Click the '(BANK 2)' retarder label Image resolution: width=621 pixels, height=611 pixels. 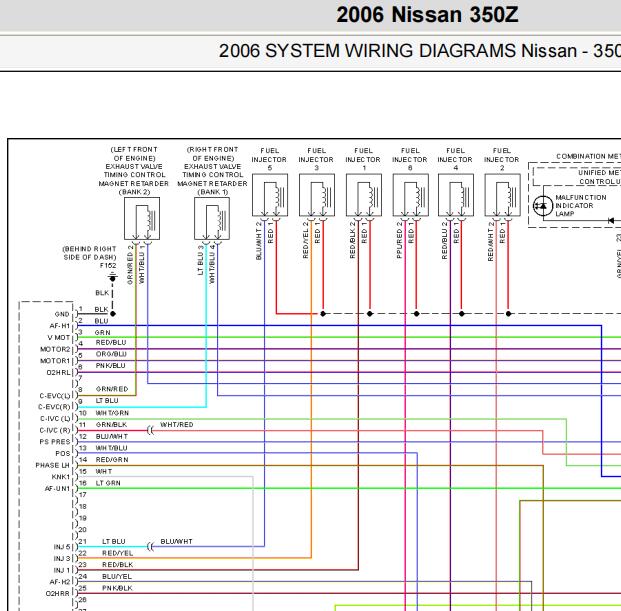(134, 192)
